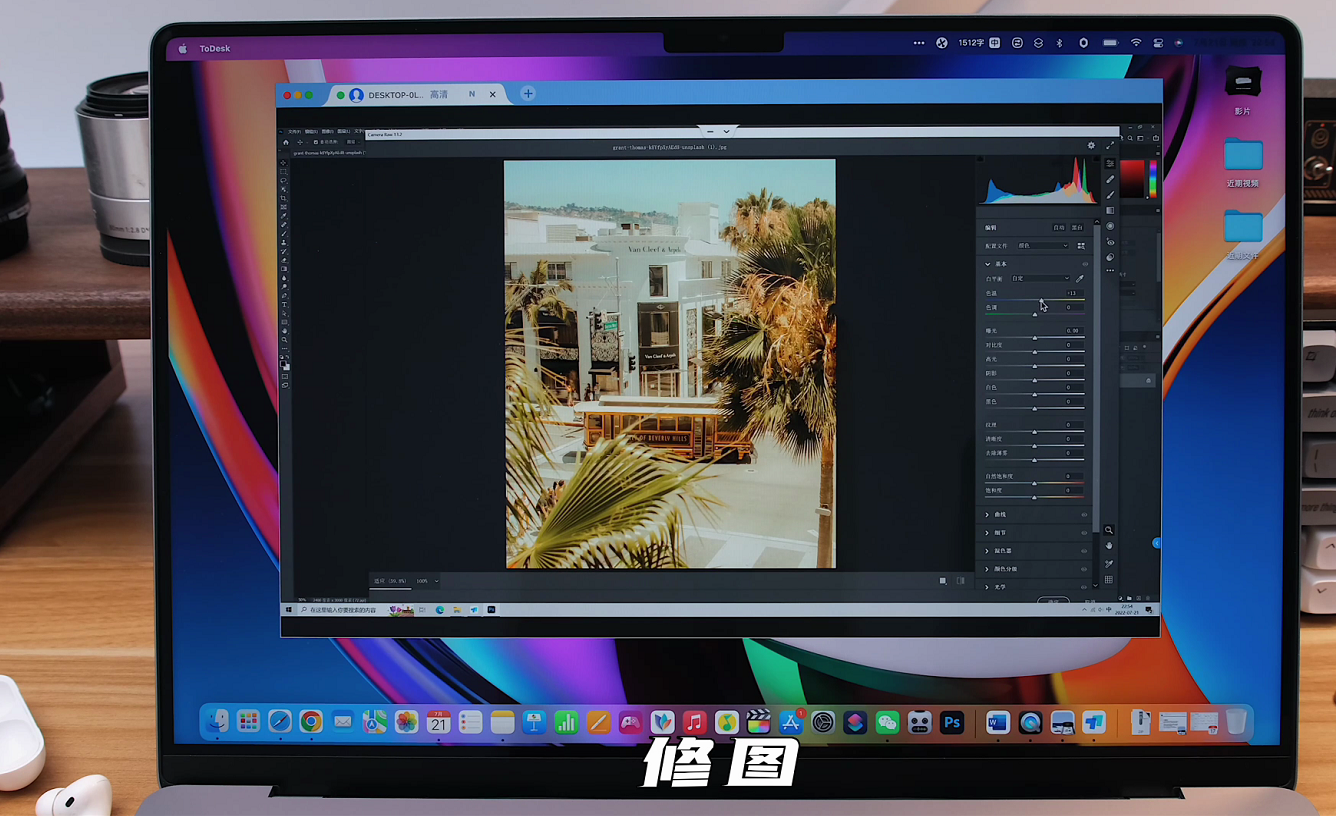Open Photoshop from the macOS Dock
This screenshot has width=1336, height=816.
(x=952, y=722)
